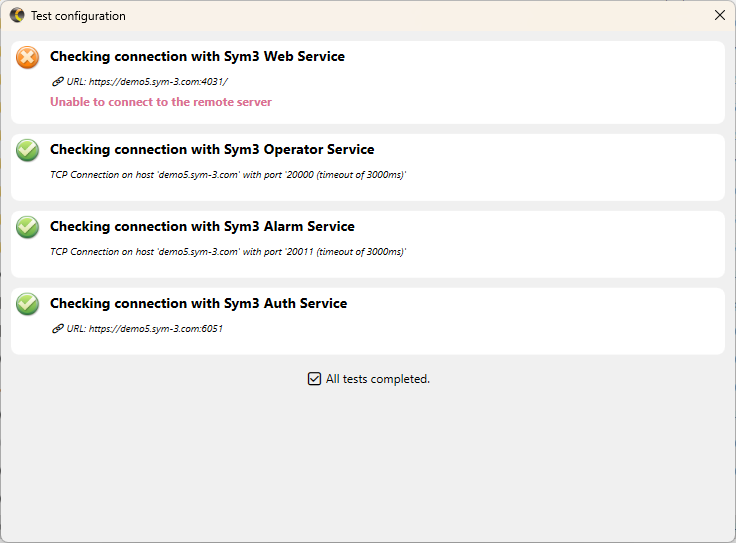This screenshot has width=736, height=543.
Task: Click the Sym3 app icon in title bar
Action: click(17, 16)
